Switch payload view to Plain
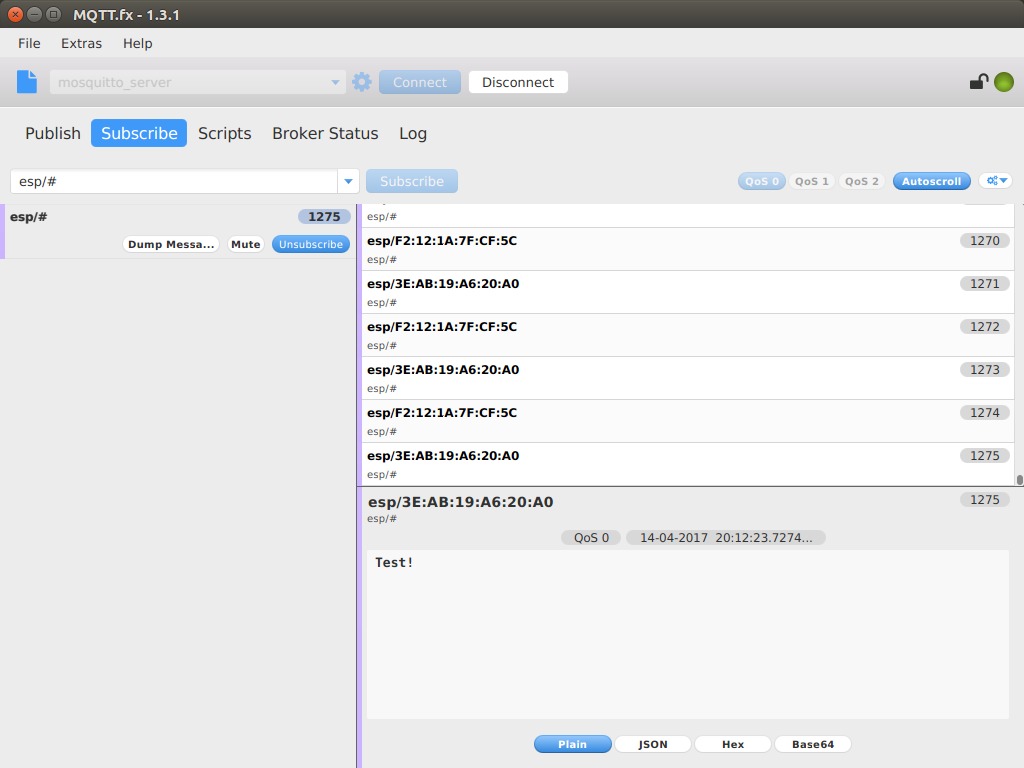The image size is (1024, 768). pyautogui.click(x=572, y=744)
